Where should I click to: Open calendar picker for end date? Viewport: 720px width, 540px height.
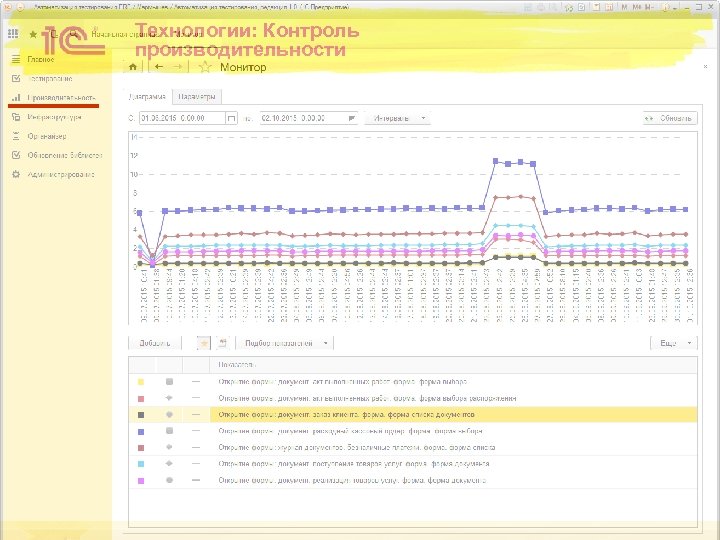pyautogui.click(x=352, y=118)
